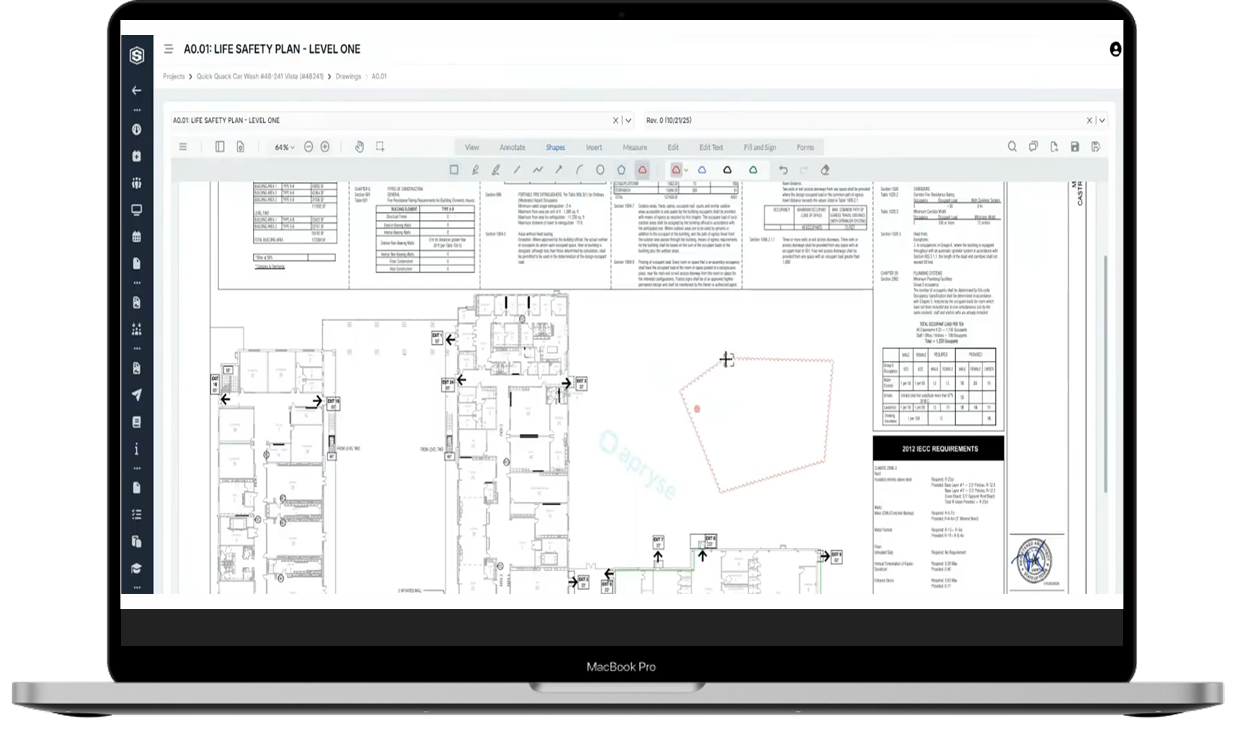Switch to the Forms tab

(805, 147)
